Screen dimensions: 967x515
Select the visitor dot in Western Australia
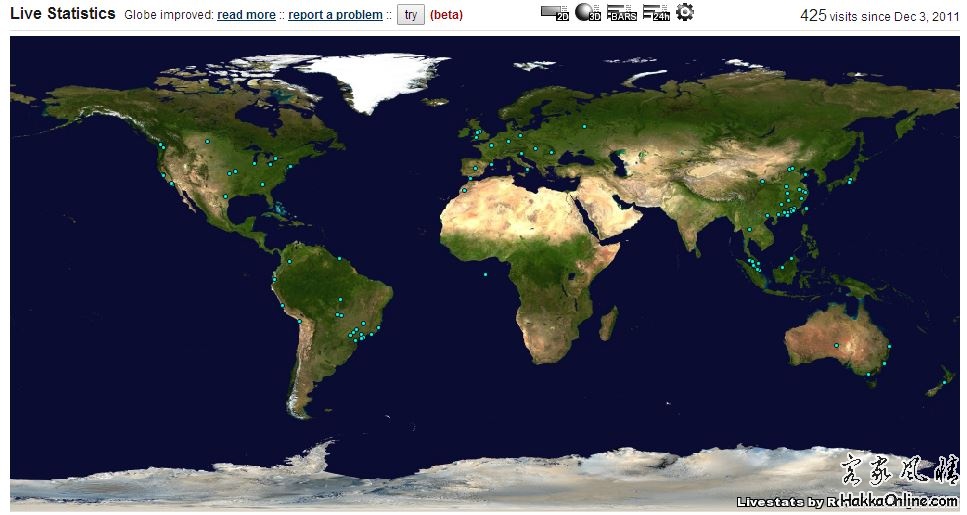(x=836, y=345)
